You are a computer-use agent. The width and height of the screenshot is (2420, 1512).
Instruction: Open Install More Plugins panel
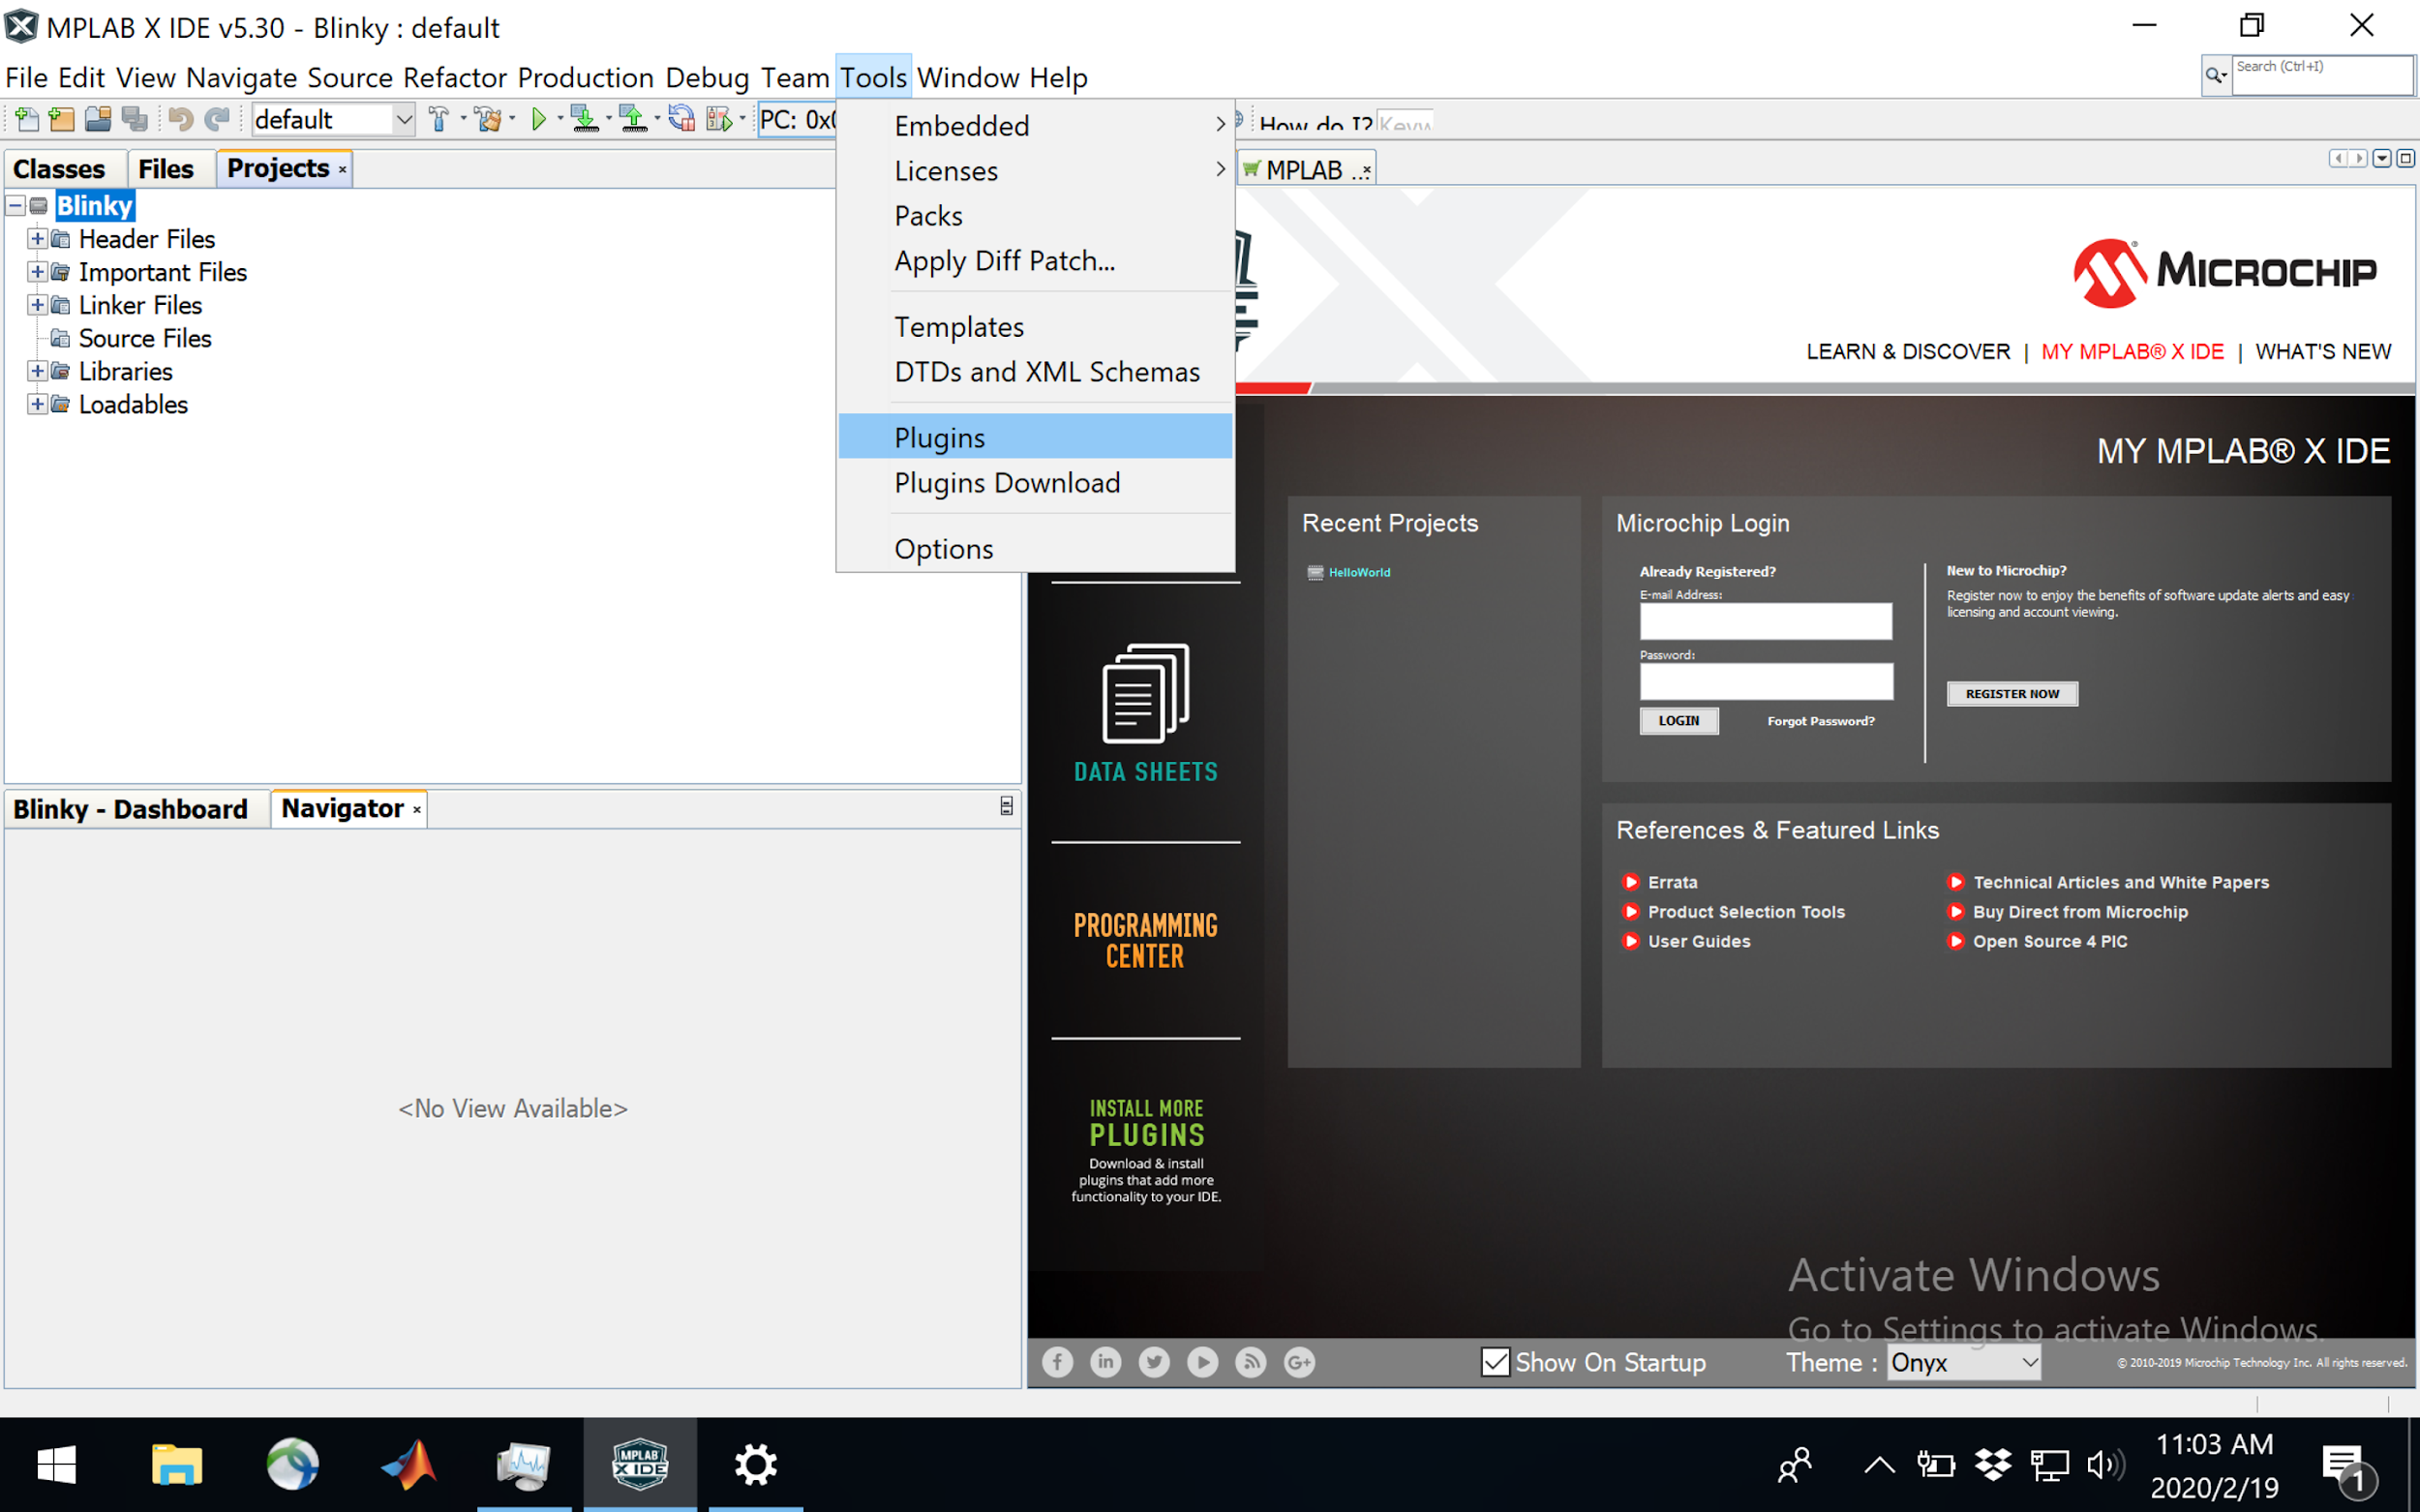pyautogui.click(x=1146, y=1150)
